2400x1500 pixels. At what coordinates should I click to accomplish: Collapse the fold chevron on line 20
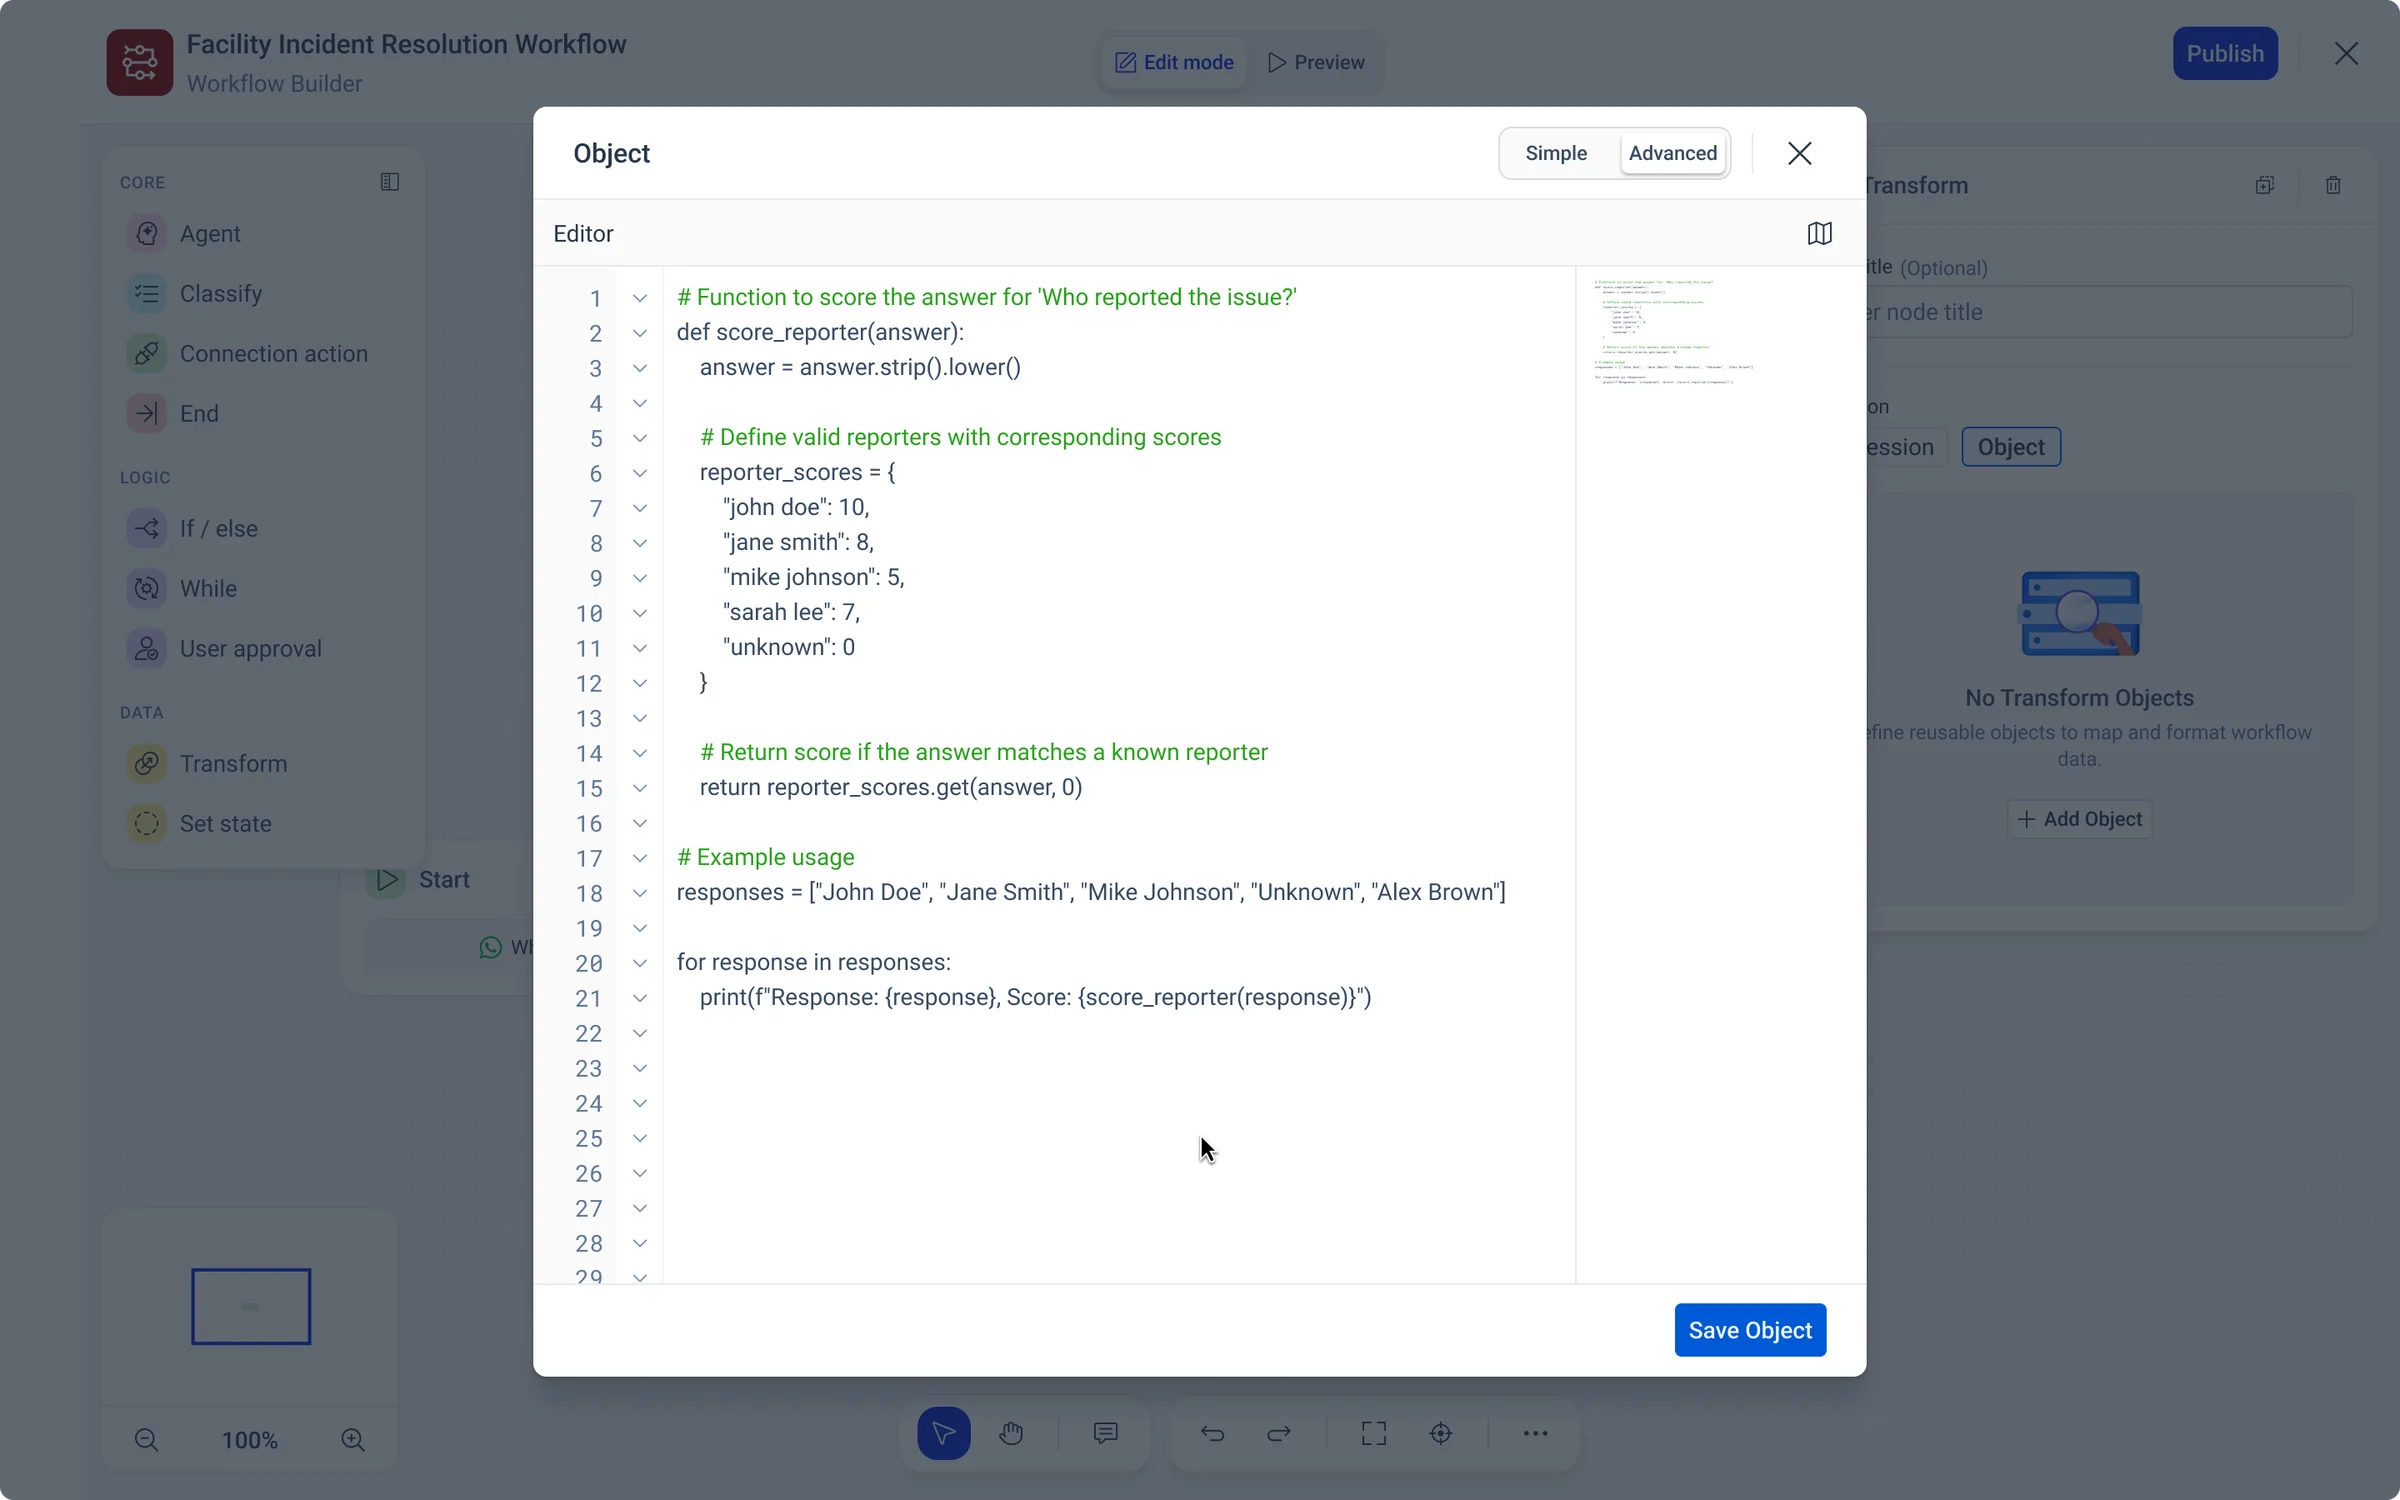tap(640, 963)
